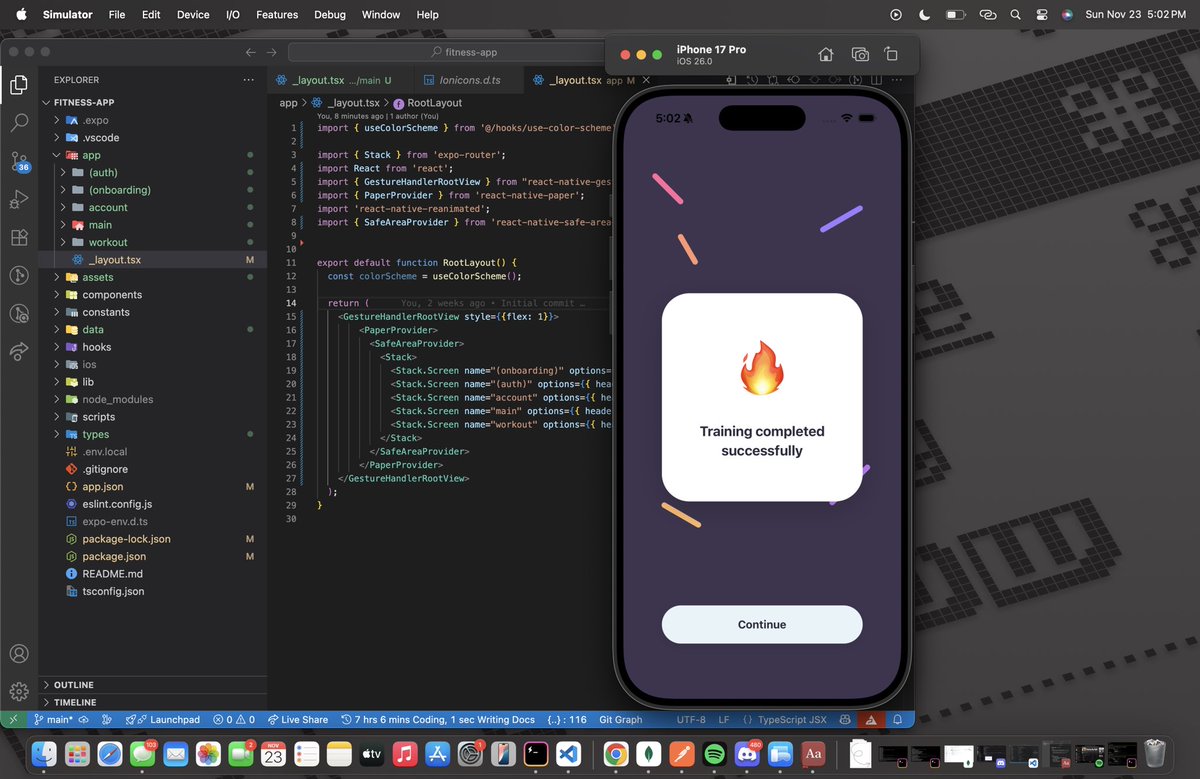The image size is (1200, 779).
Task: Open the Search view in the activity bar
Action: 19,123
